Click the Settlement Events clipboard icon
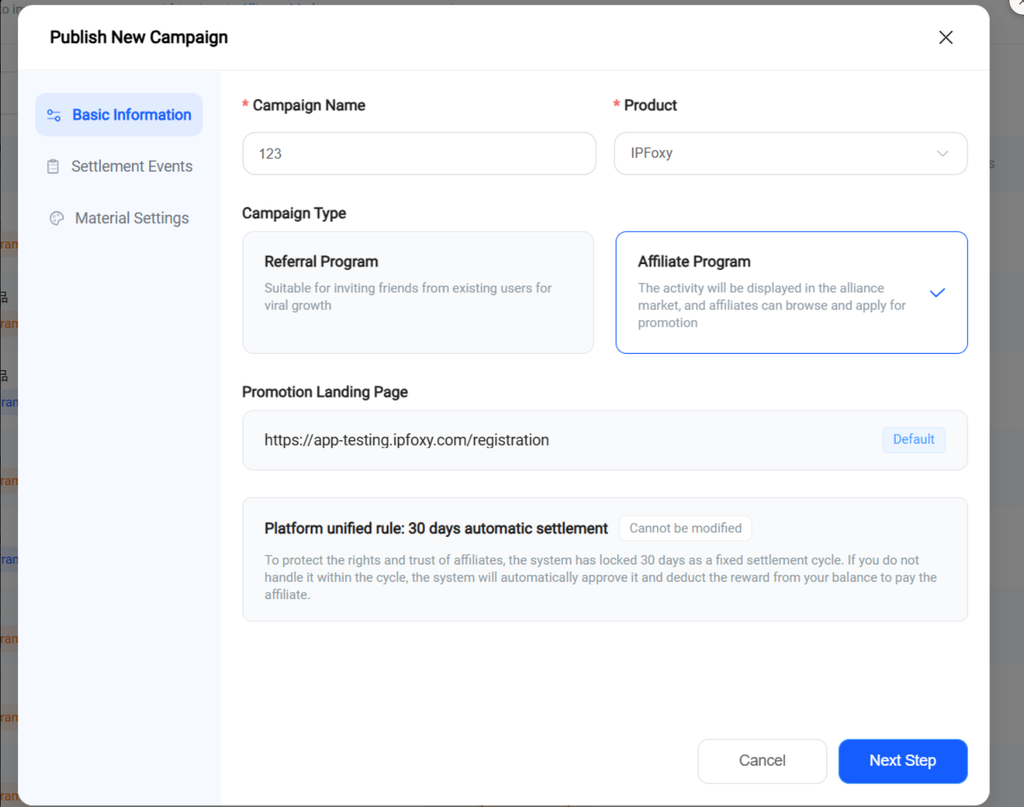Screen dimensions: 1024x807 [x=53, y=166]
